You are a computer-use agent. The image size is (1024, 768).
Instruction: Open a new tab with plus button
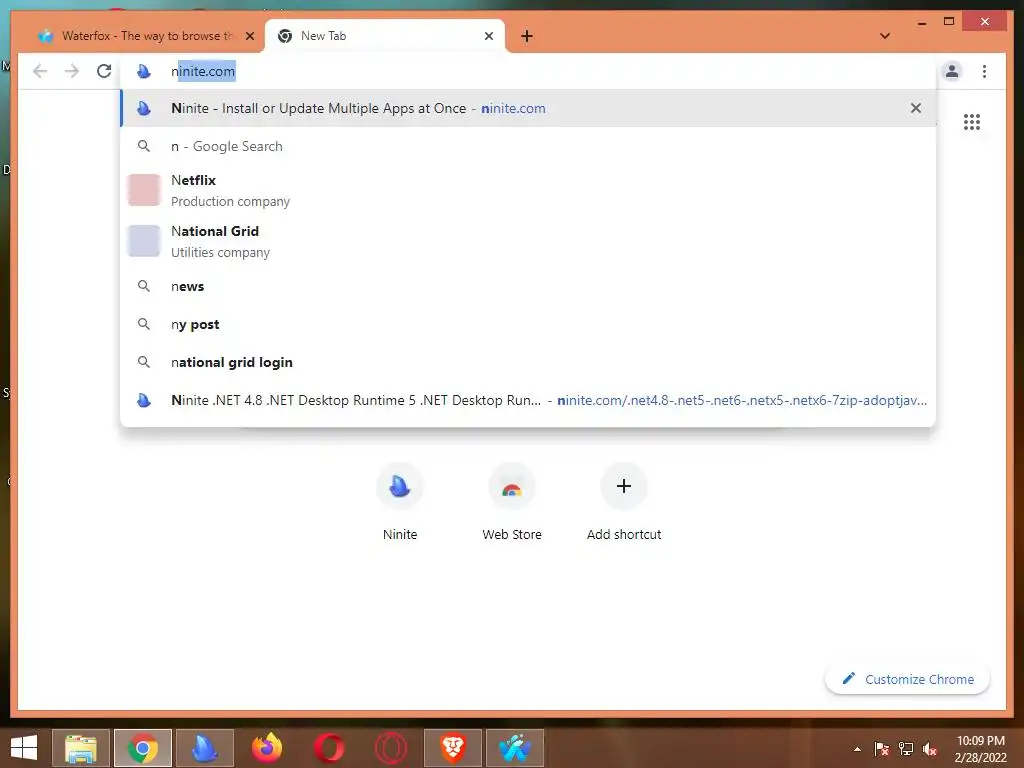pyautogui.click(x=527, y=36)
